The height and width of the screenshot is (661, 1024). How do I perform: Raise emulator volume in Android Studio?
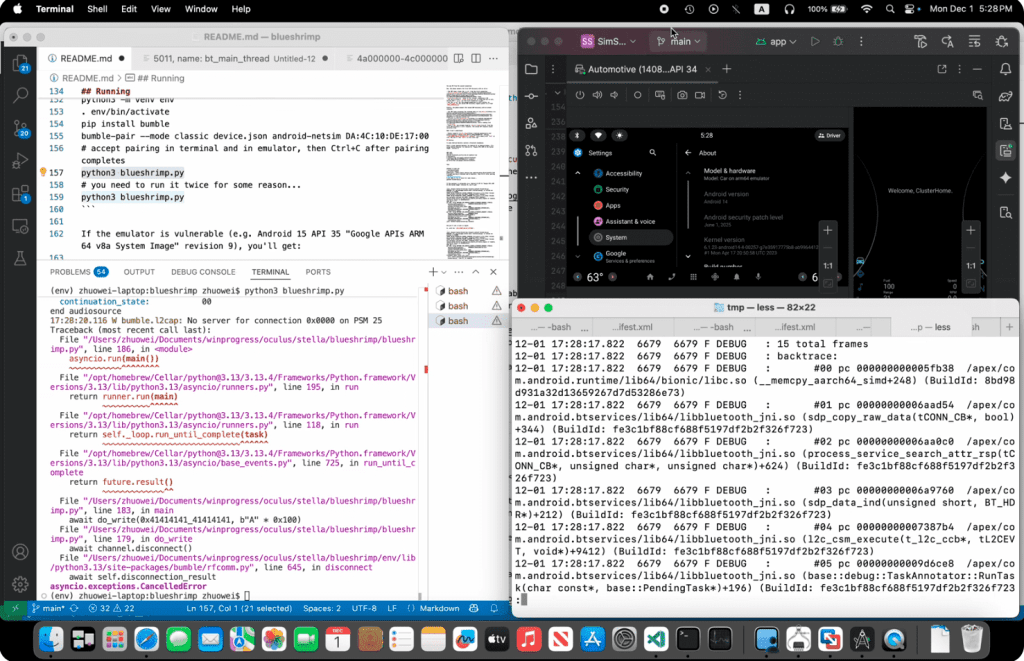click(597, 95)
